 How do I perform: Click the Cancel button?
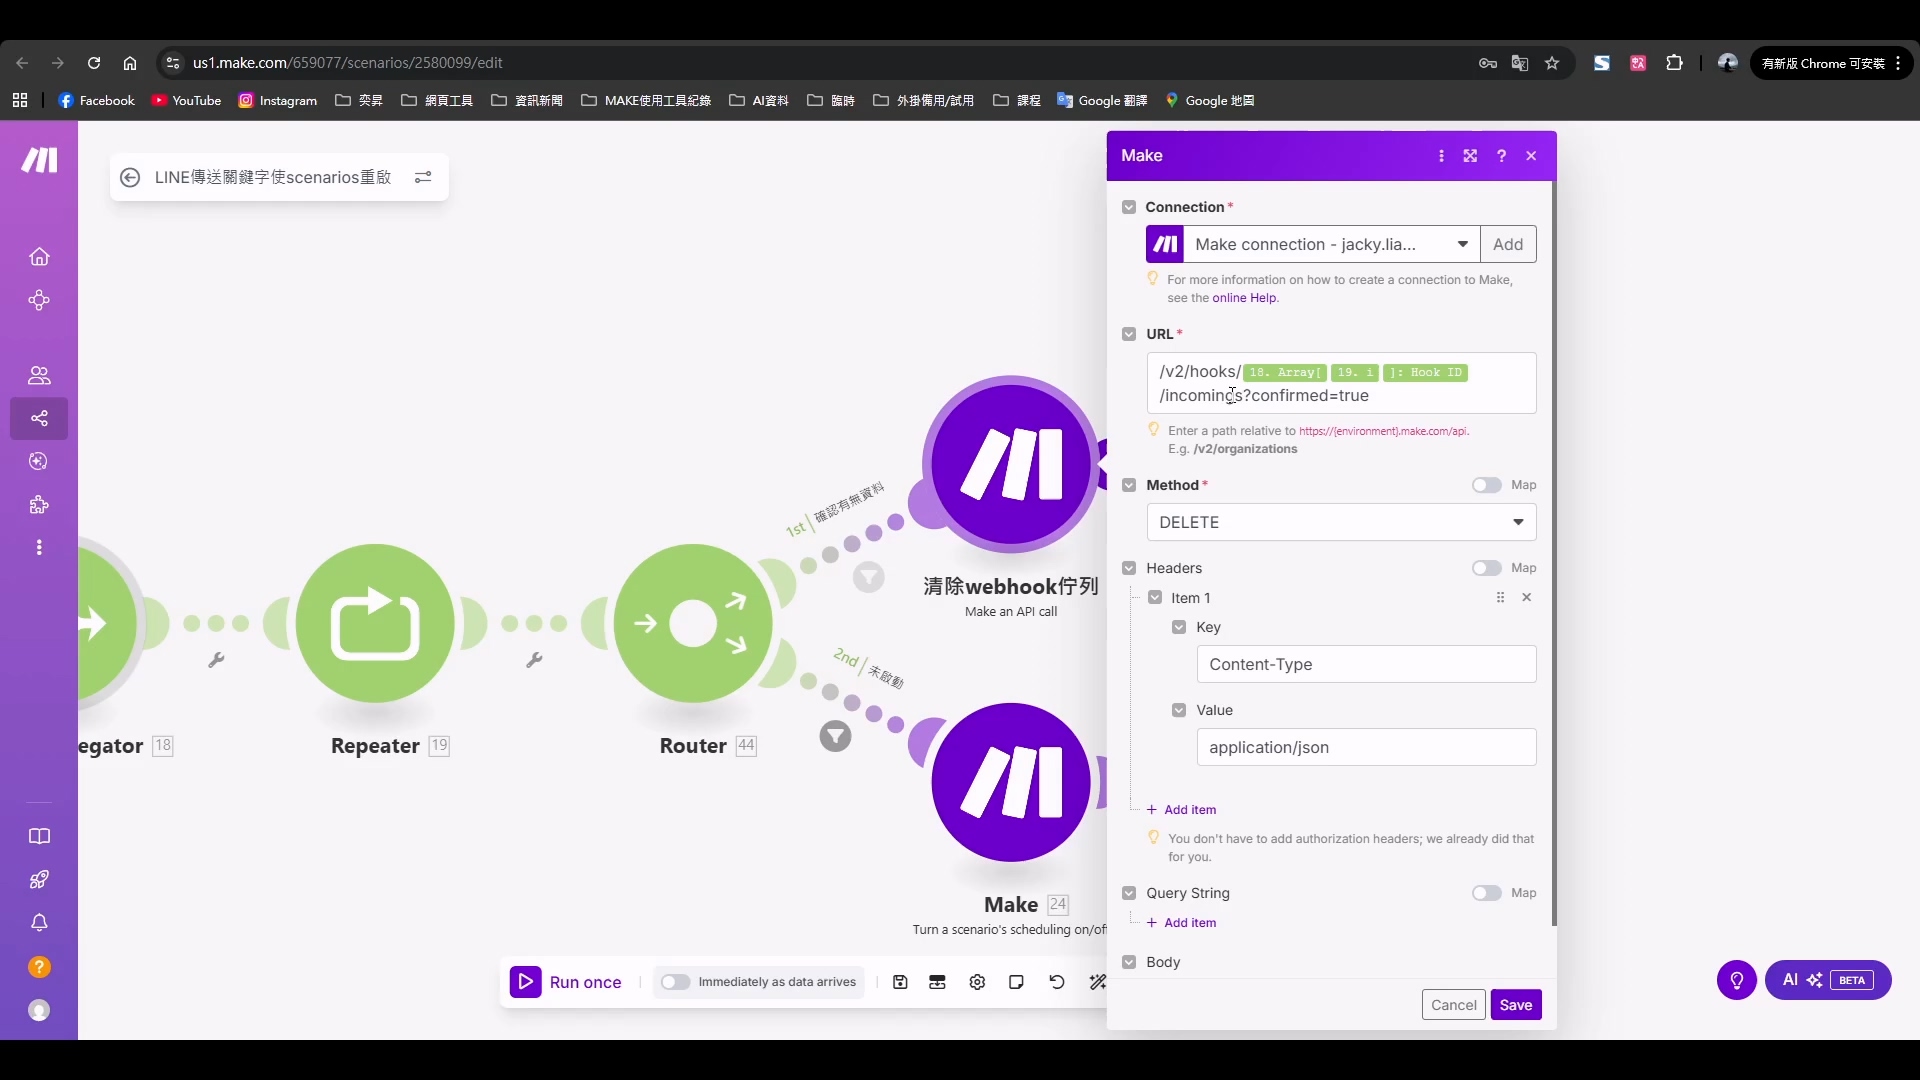tap(1454, 1005)
